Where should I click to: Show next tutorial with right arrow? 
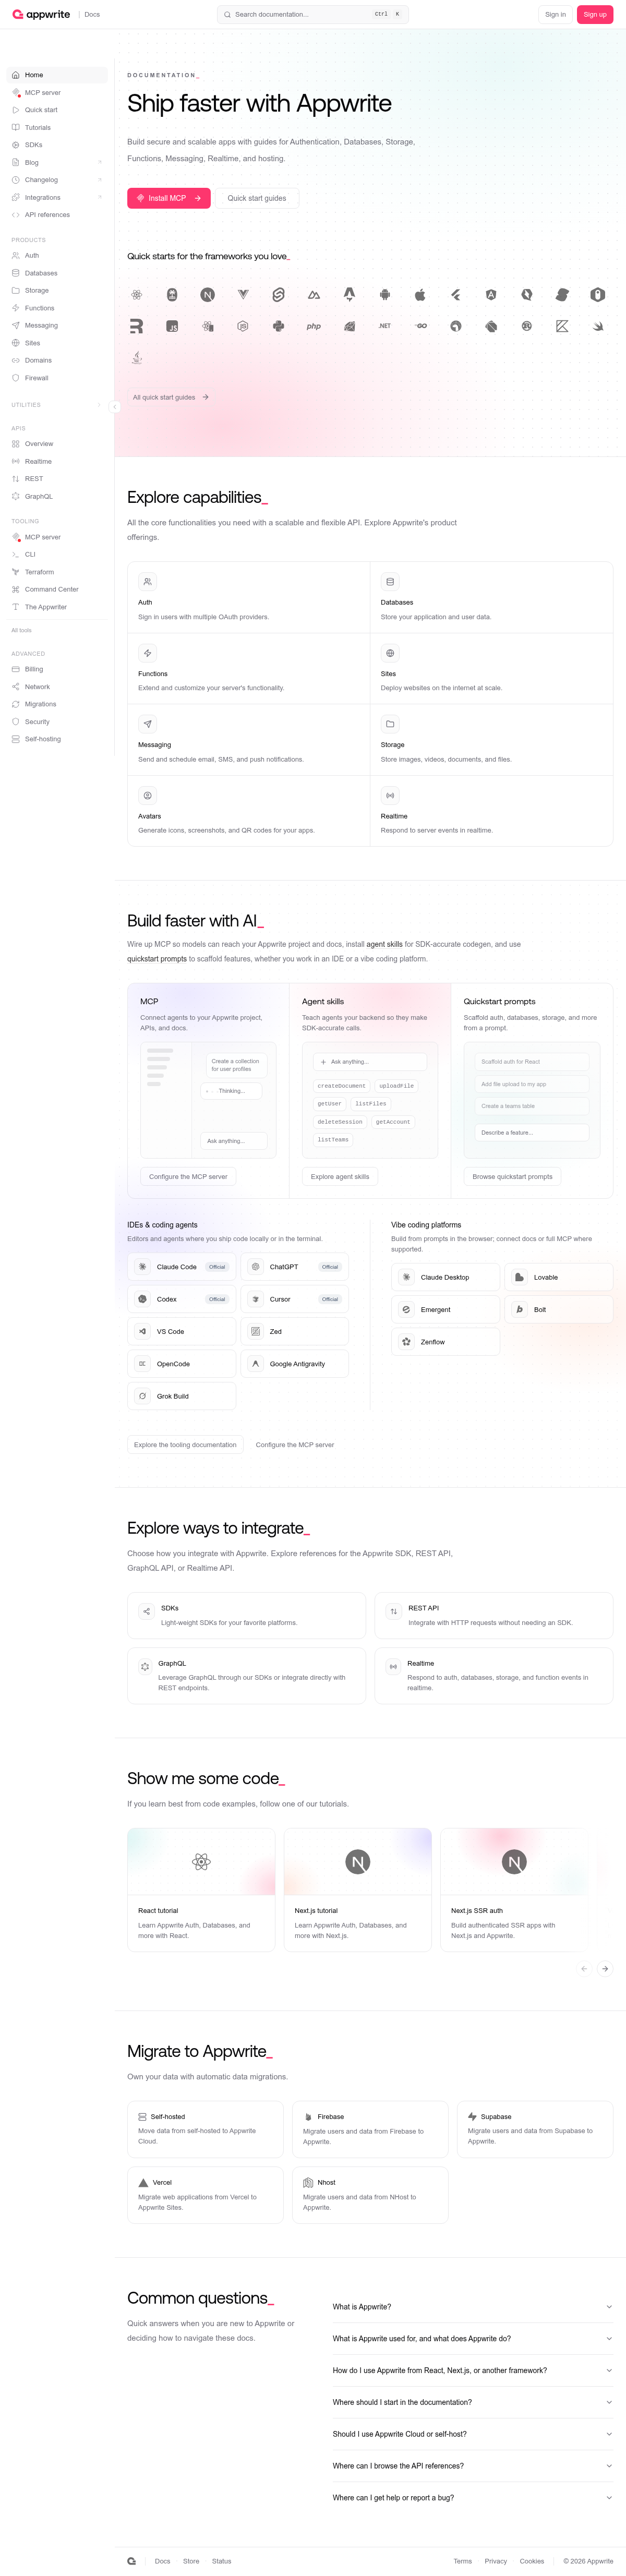coord(605,1969)
